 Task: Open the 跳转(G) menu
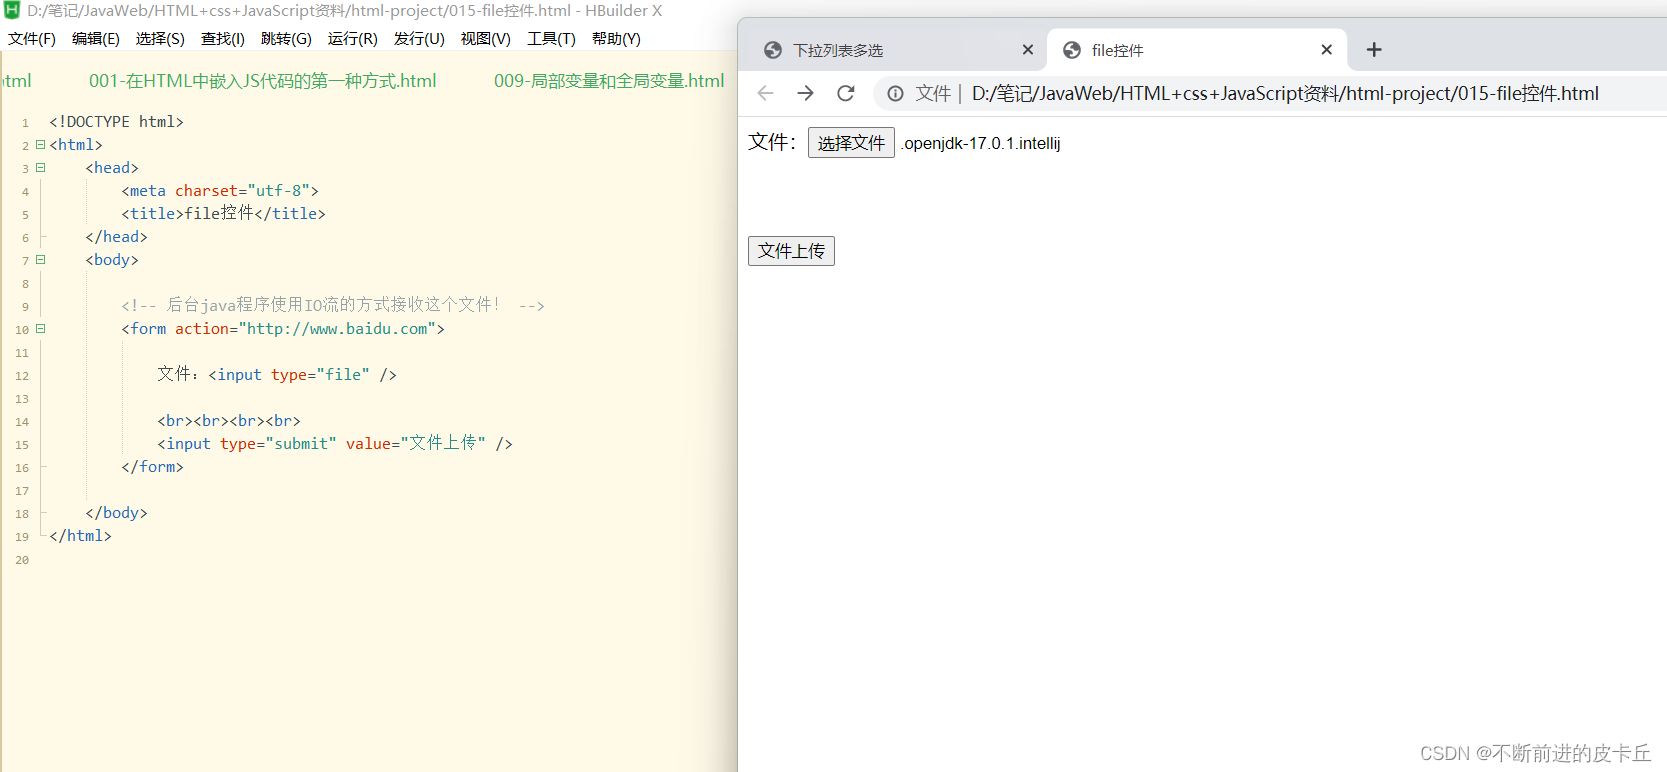[x=286, y=39]
